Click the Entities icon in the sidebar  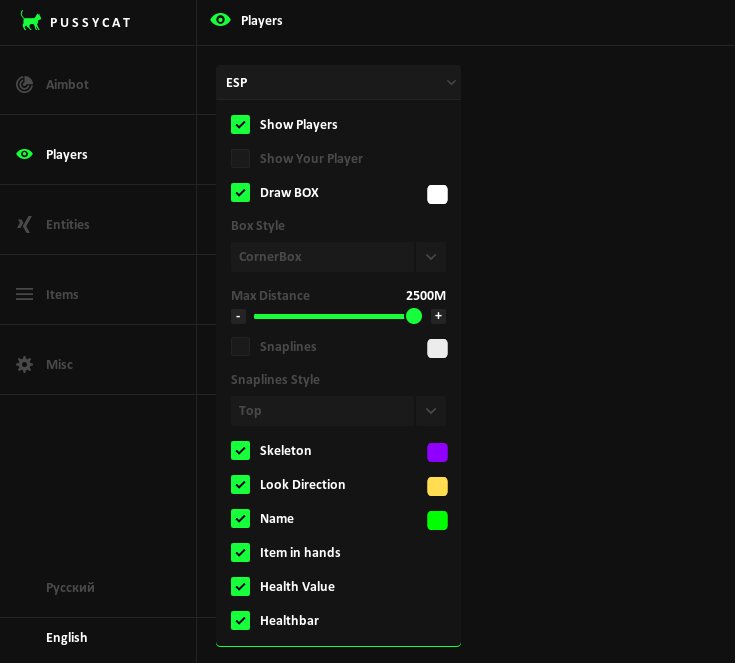(x=24, y=225)
